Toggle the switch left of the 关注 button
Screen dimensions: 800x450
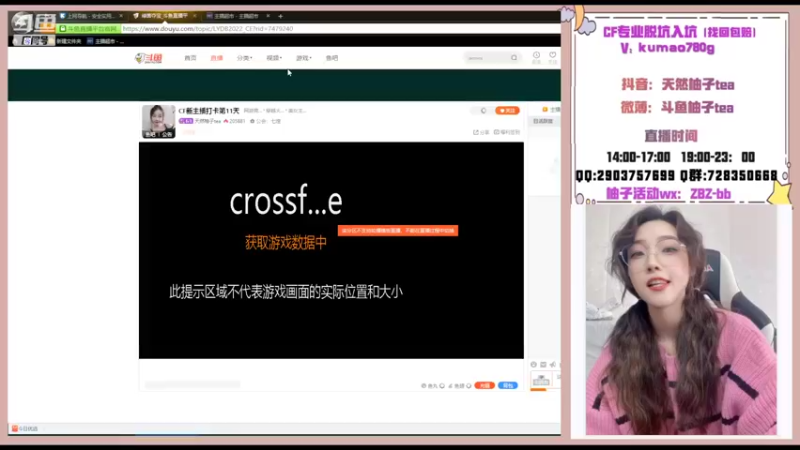(x=483, y=111)
